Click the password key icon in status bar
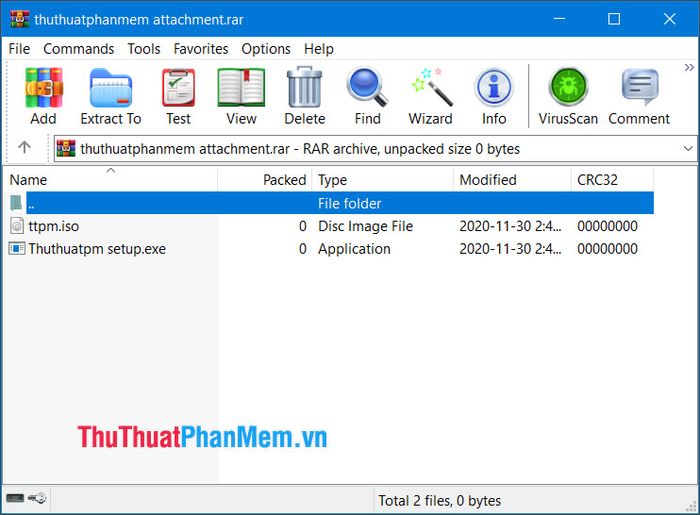The width and height of the screenshot is (700, 515). point(37,498)
